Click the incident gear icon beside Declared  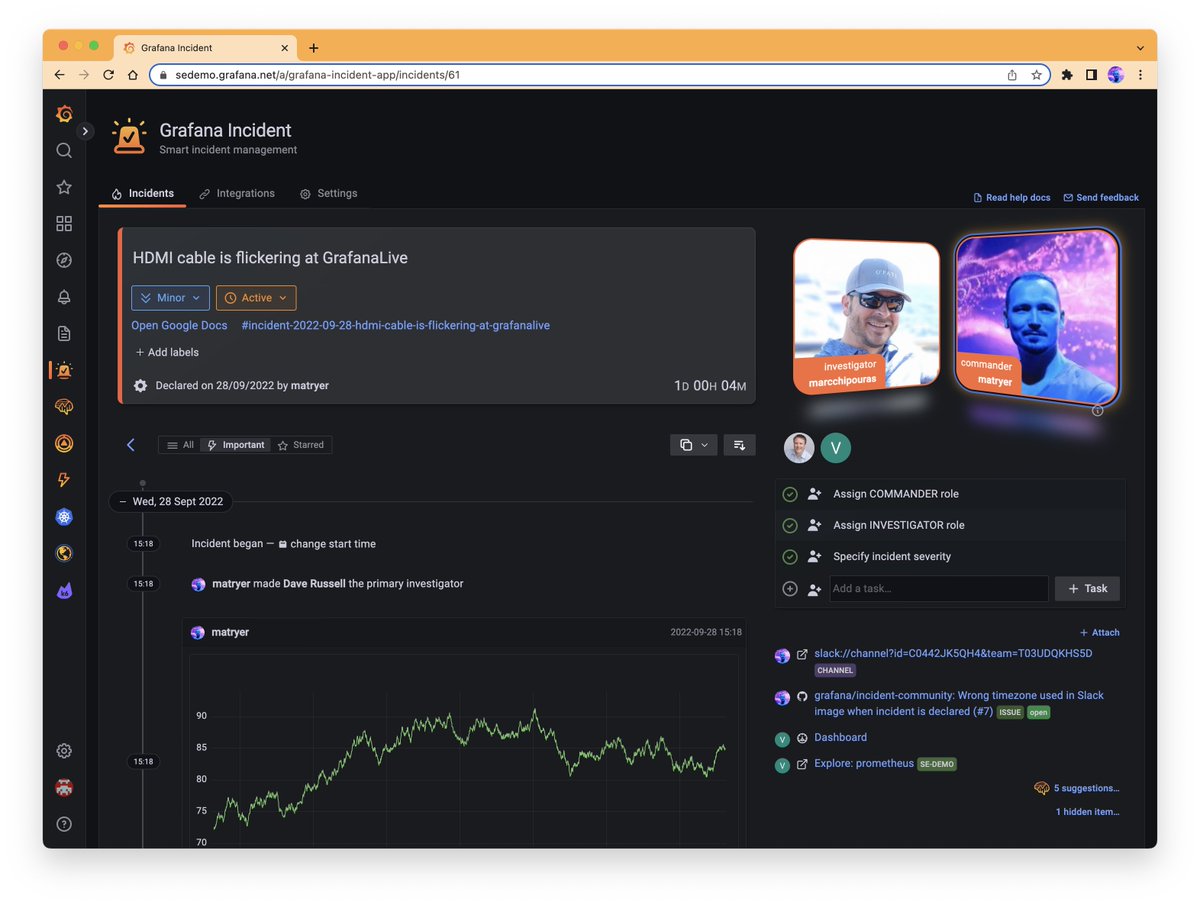(141, 385)
